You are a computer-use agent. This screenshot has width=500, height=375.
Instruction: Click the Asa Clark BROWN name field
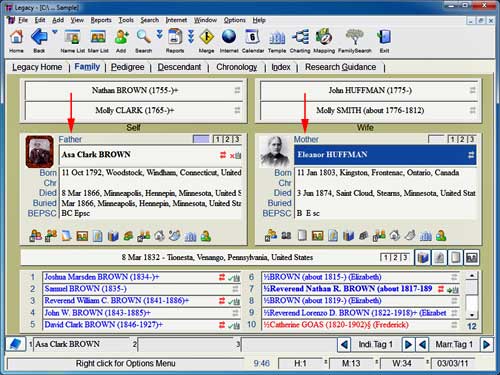(x=150, y=155)
